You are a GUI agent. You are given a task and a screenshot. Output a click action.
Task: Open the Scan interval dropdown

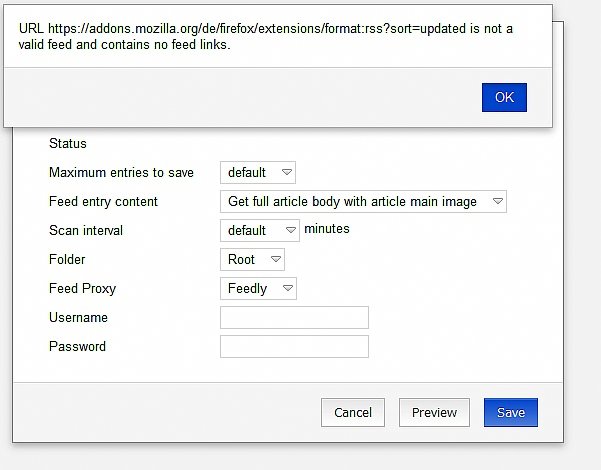click(259, 231)
